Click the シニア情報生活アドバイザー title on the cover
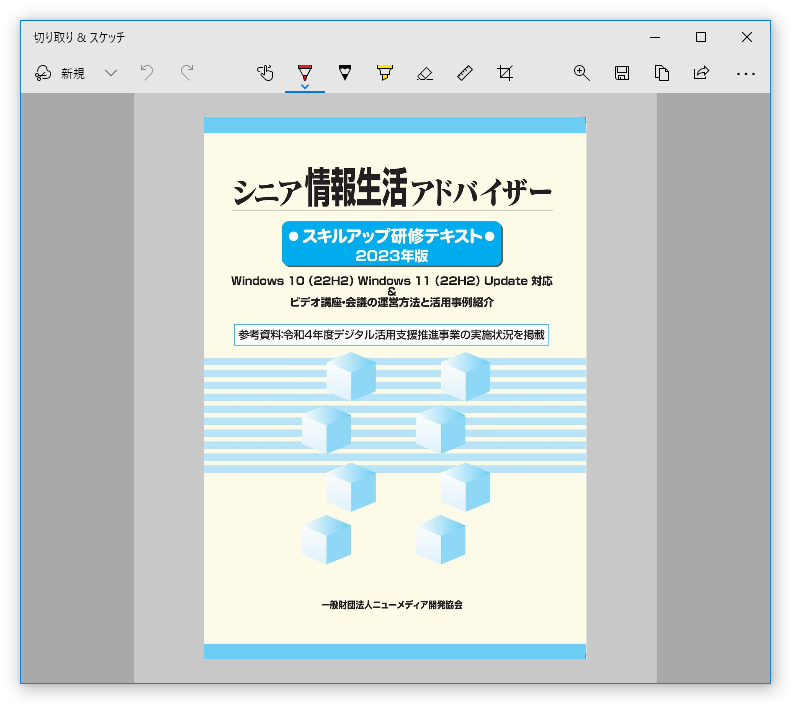This screenshot has height=704, width=791. tap(392, 189)
